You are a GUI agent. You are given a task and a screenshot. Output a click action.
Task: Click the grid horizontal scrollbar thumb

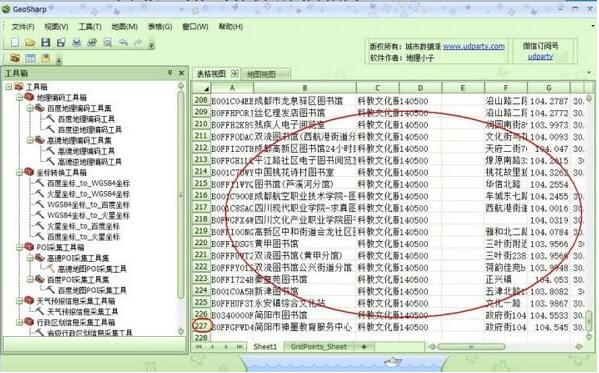point(471,347)
